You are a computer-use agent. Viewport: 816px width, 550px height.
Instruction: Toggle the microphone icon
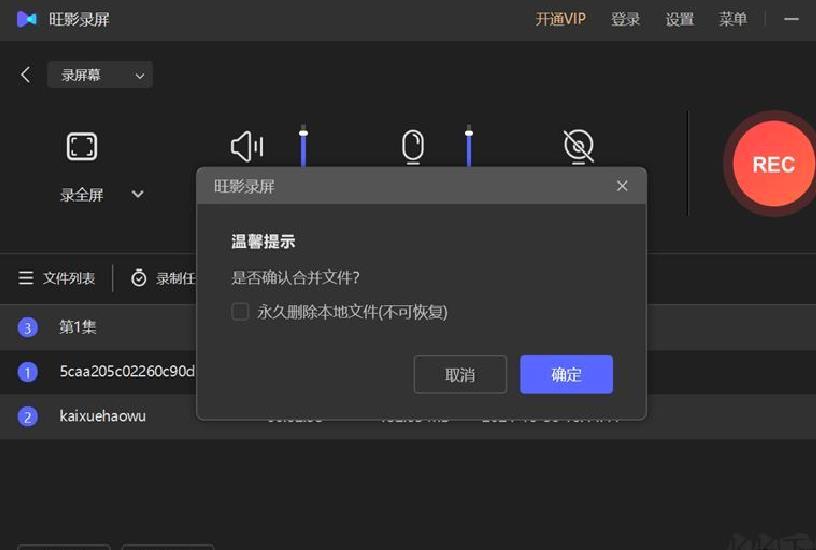tap(413, 147)
